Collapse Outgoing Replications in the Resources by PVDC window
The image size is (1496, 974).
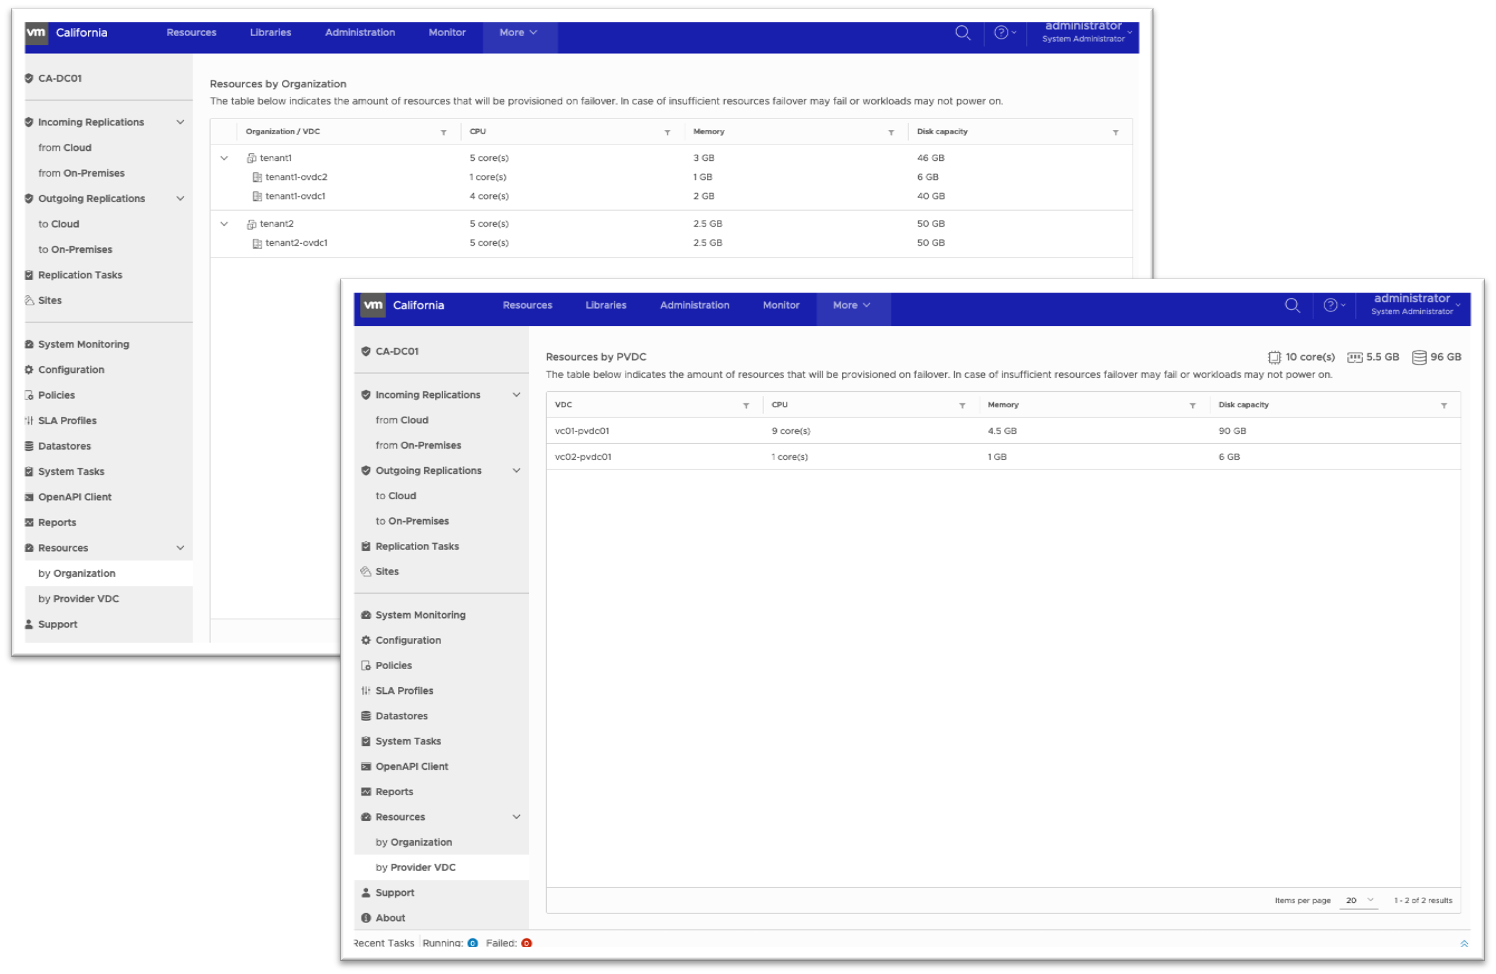516,470
